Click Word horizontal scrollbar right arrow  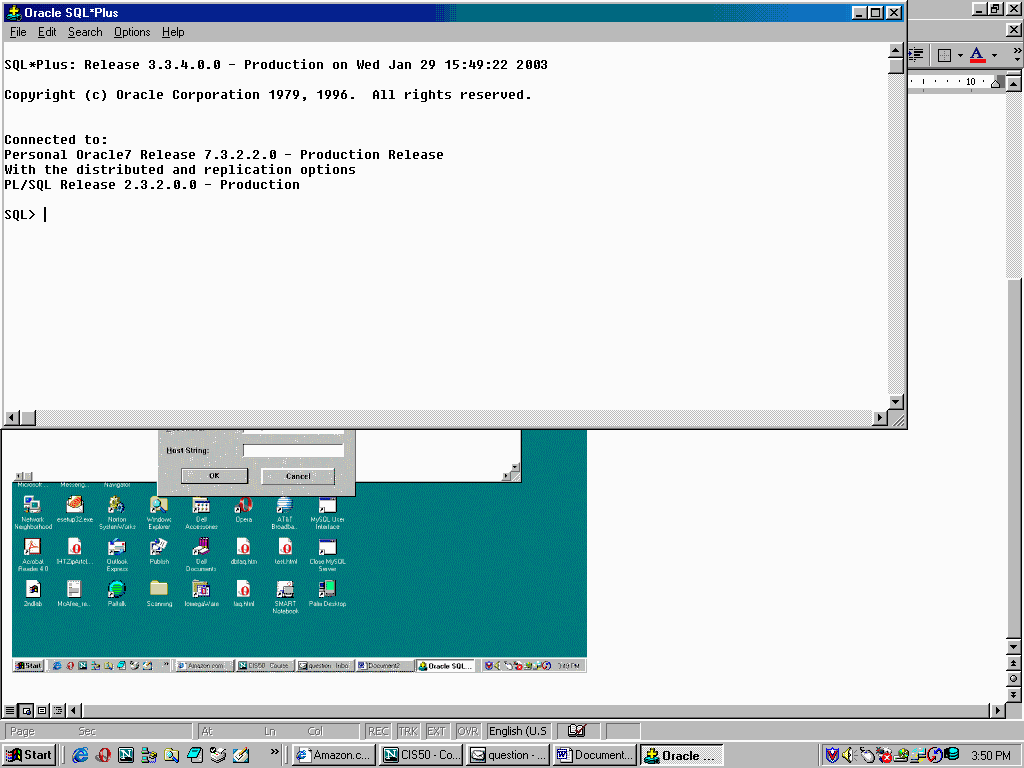997,711
